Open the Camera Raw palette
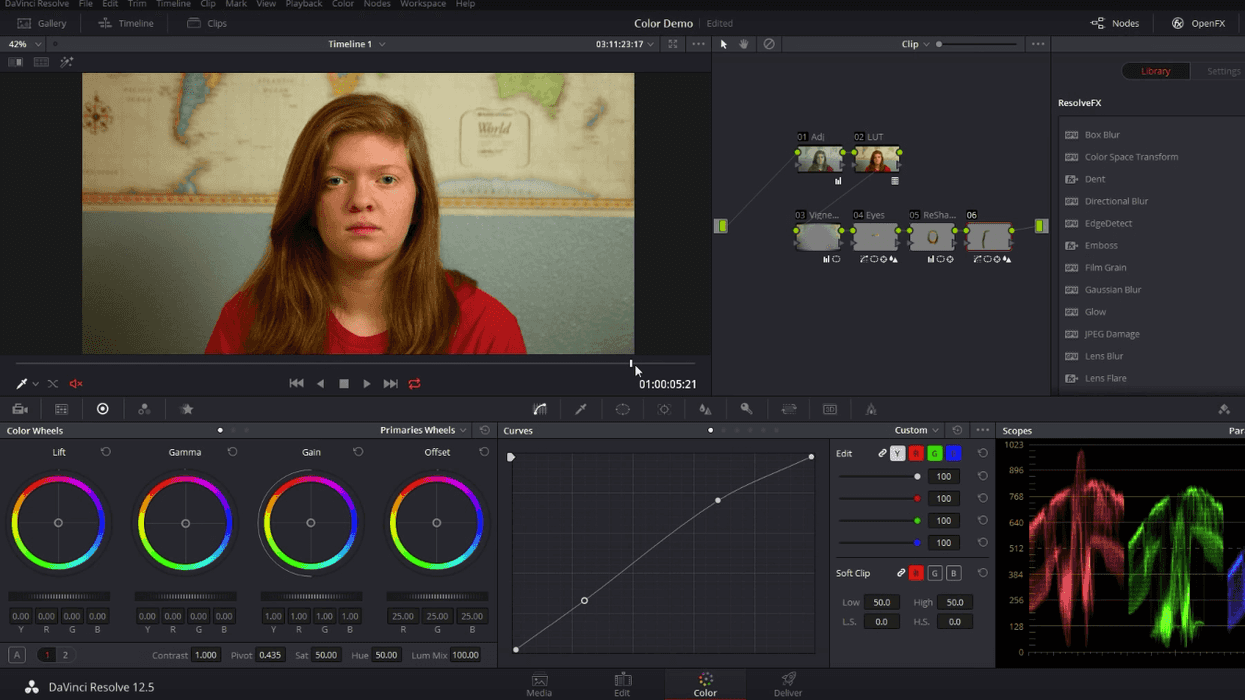 (x=20, y=409)
